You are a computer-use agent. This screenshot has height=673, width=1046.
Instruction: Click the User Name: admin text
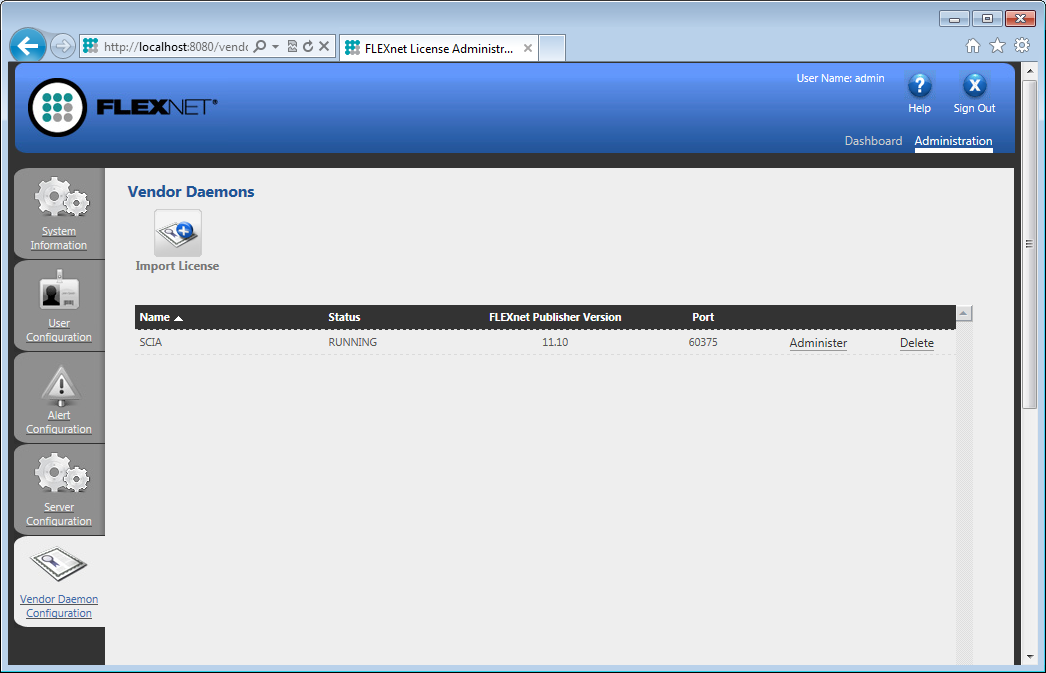pos(841,78)
